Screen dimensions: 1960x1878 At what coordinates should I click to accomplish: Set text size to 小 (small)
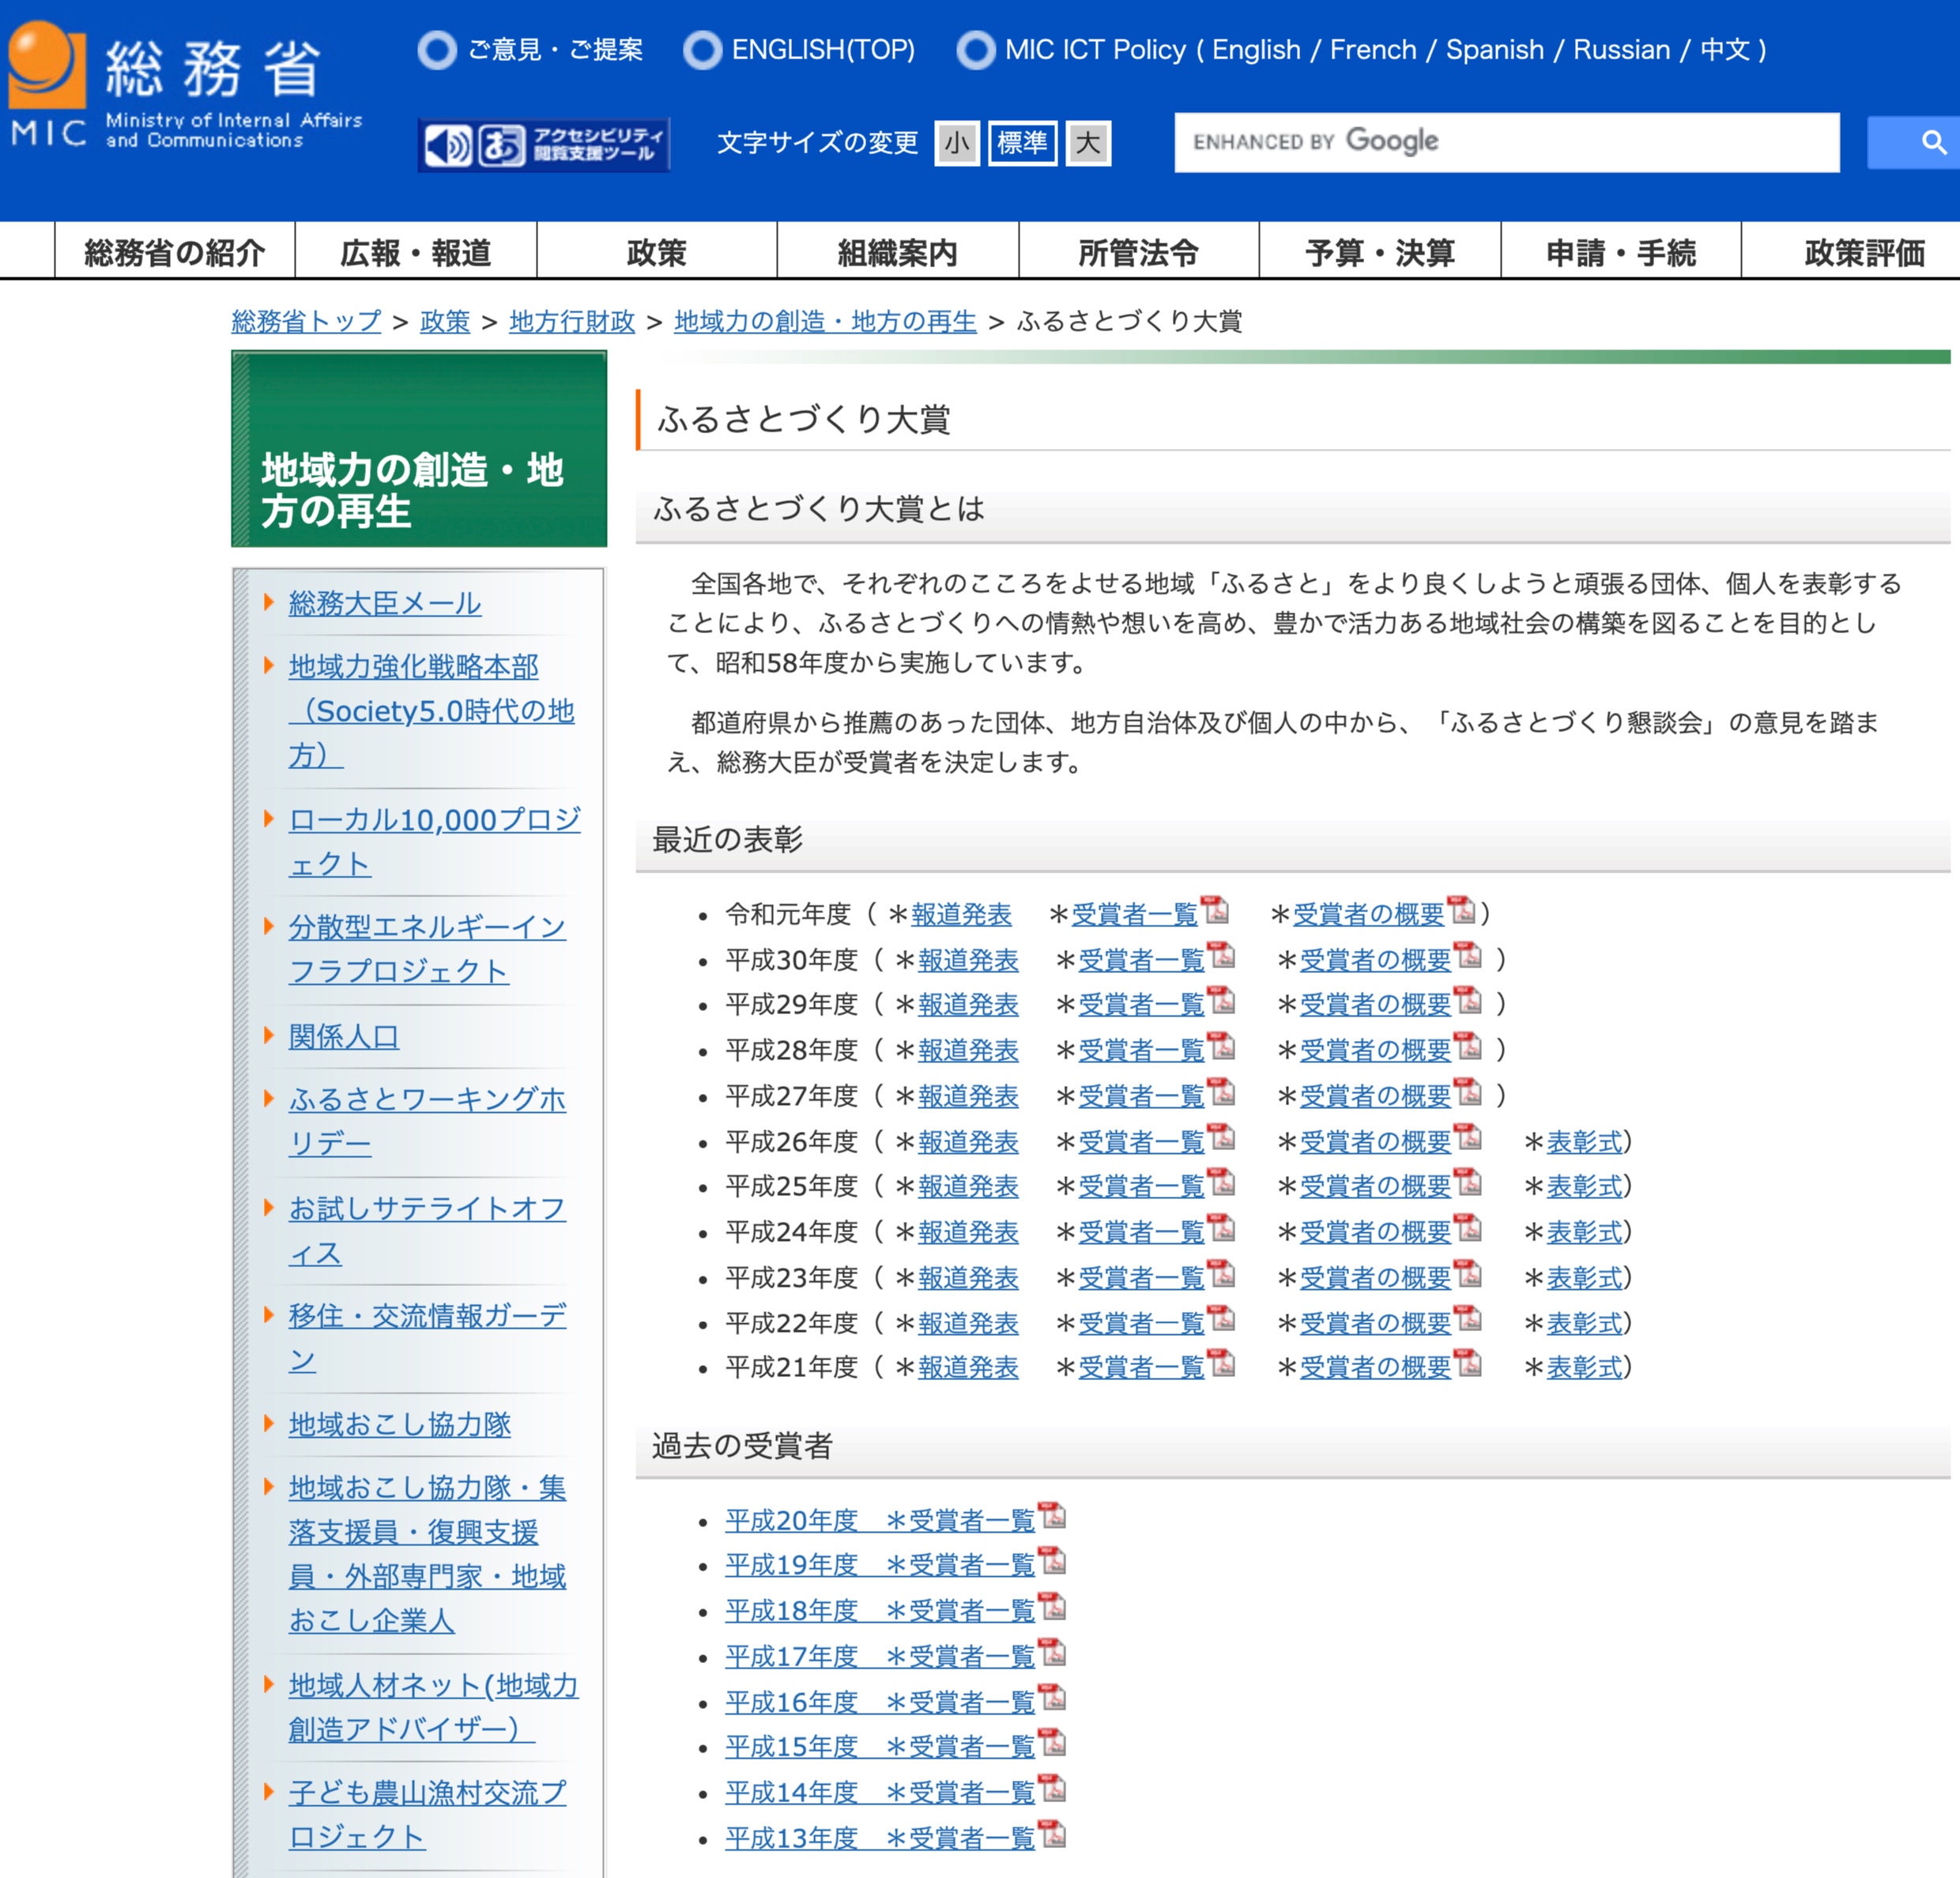point(957,143)
